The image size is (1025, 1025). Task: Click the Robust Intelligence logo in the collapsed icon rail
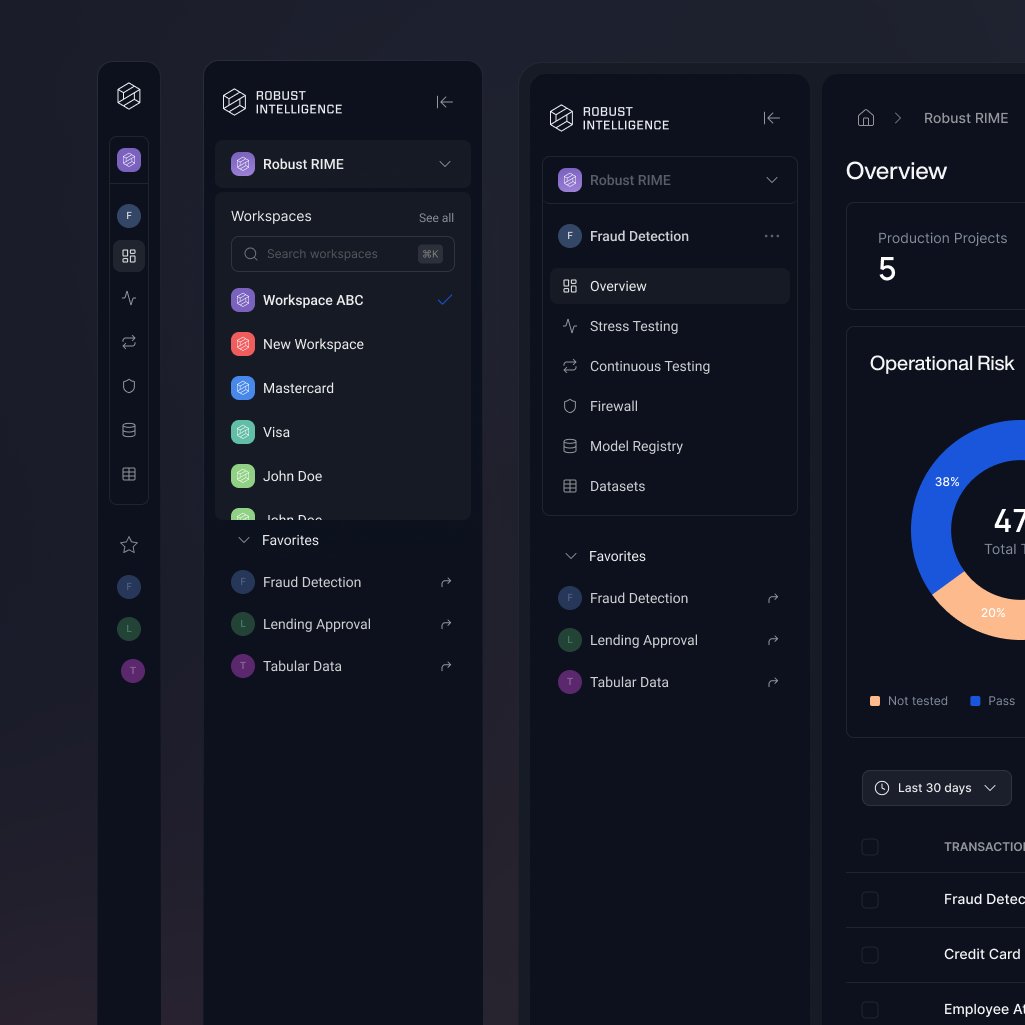coord(129,96)
